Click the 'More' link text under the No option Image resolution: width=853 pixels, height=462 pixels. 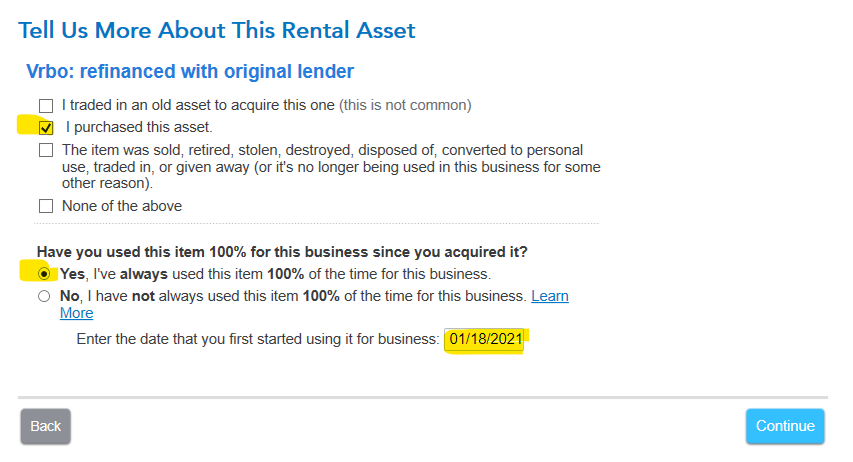[x=76, y=313]
